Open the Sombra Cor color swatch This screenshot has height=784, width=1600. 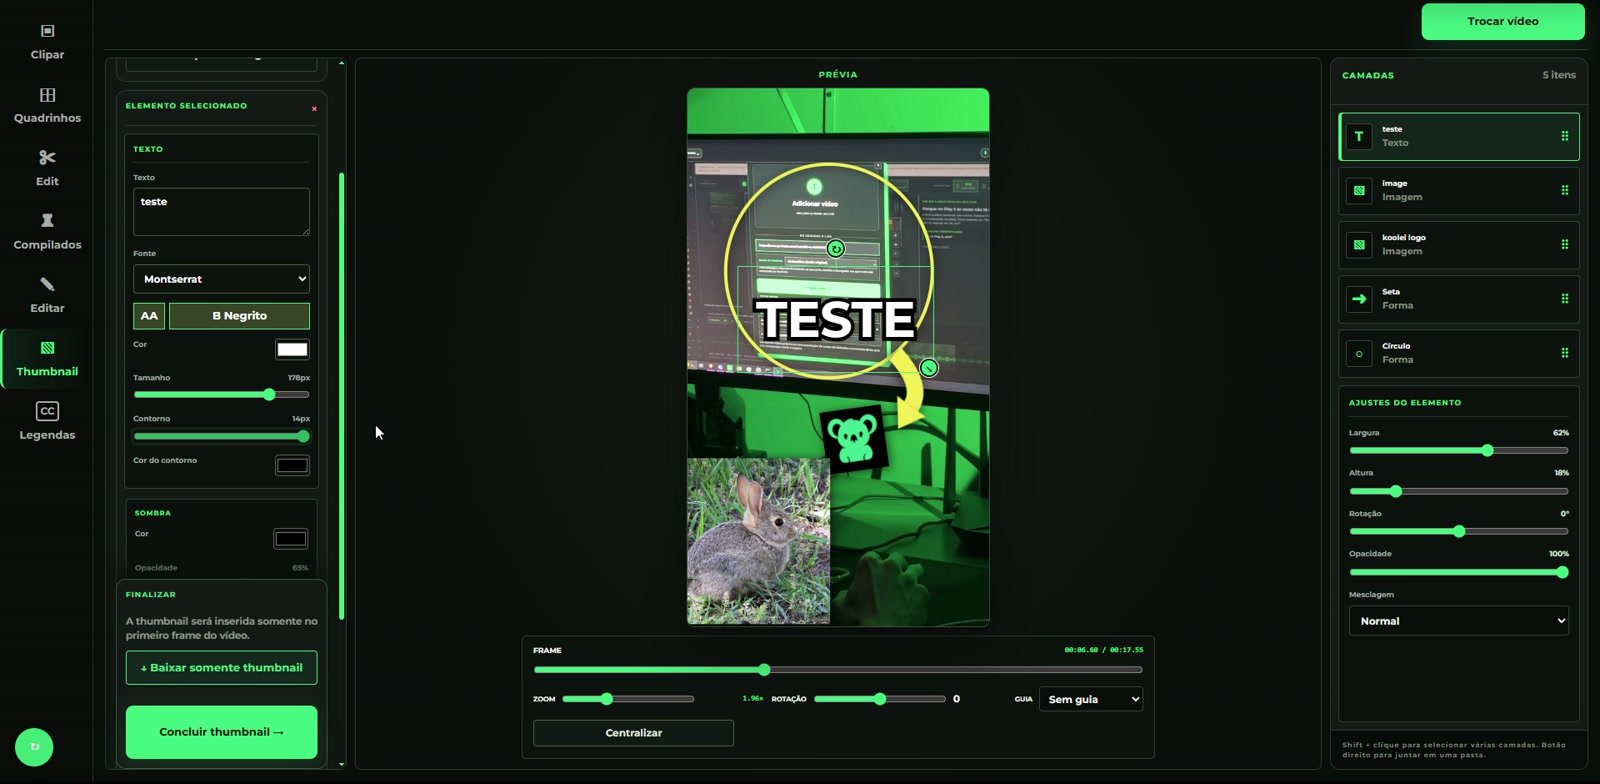[x=291, y=539]
